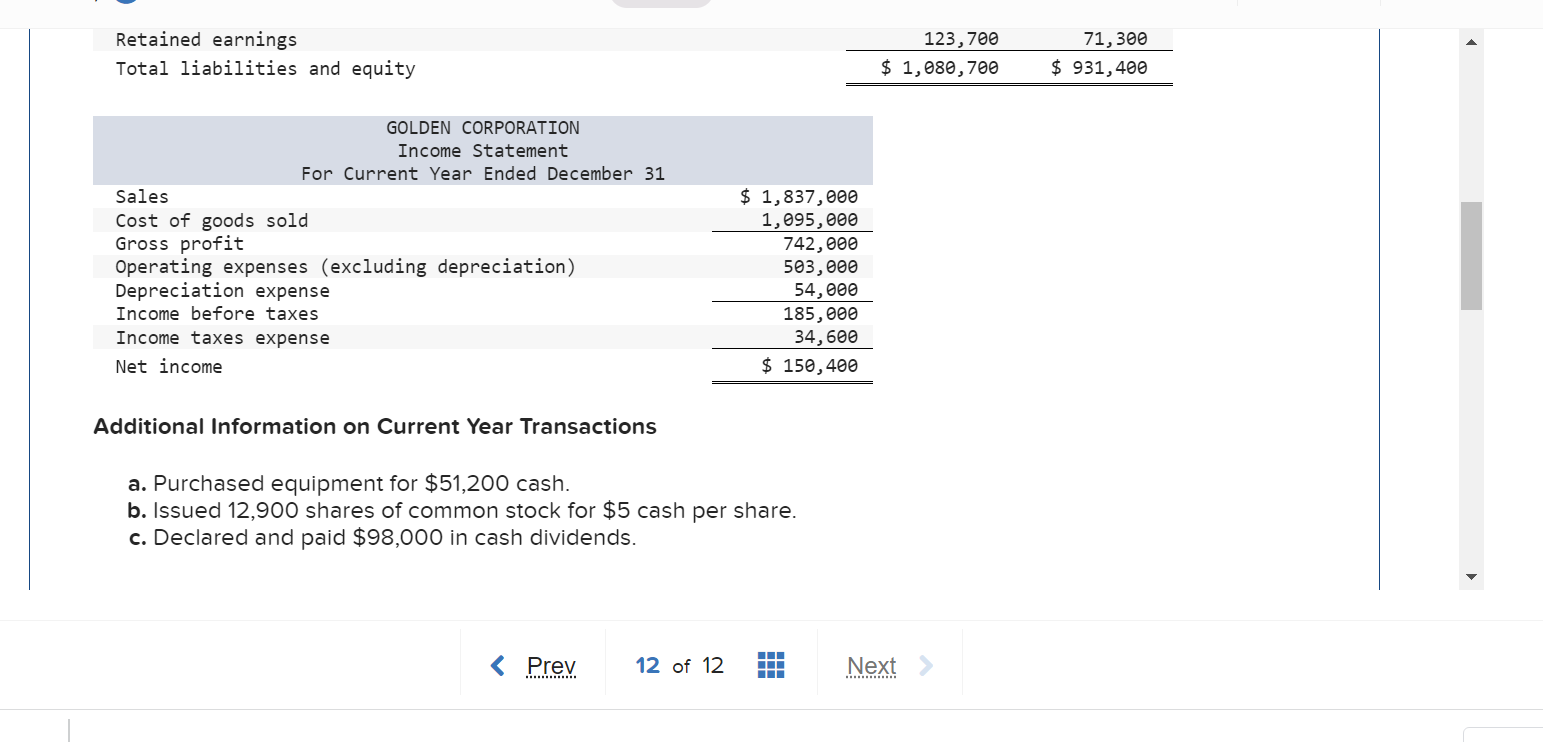Select the Retained earnings row

pos(206,39)
